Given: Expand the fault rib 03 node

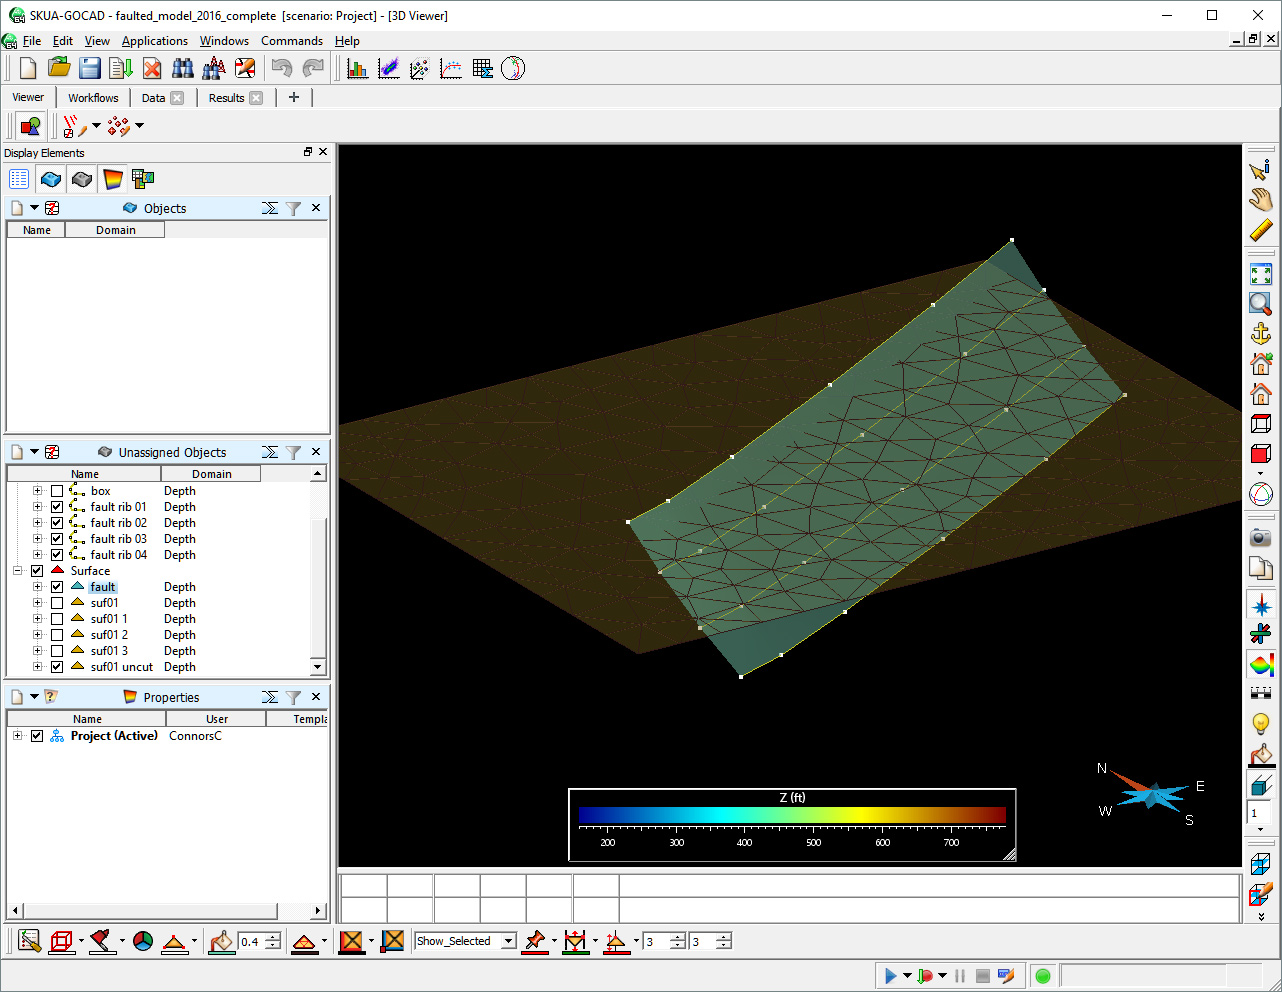Looking at the screenshot, I should coord(37,539).
